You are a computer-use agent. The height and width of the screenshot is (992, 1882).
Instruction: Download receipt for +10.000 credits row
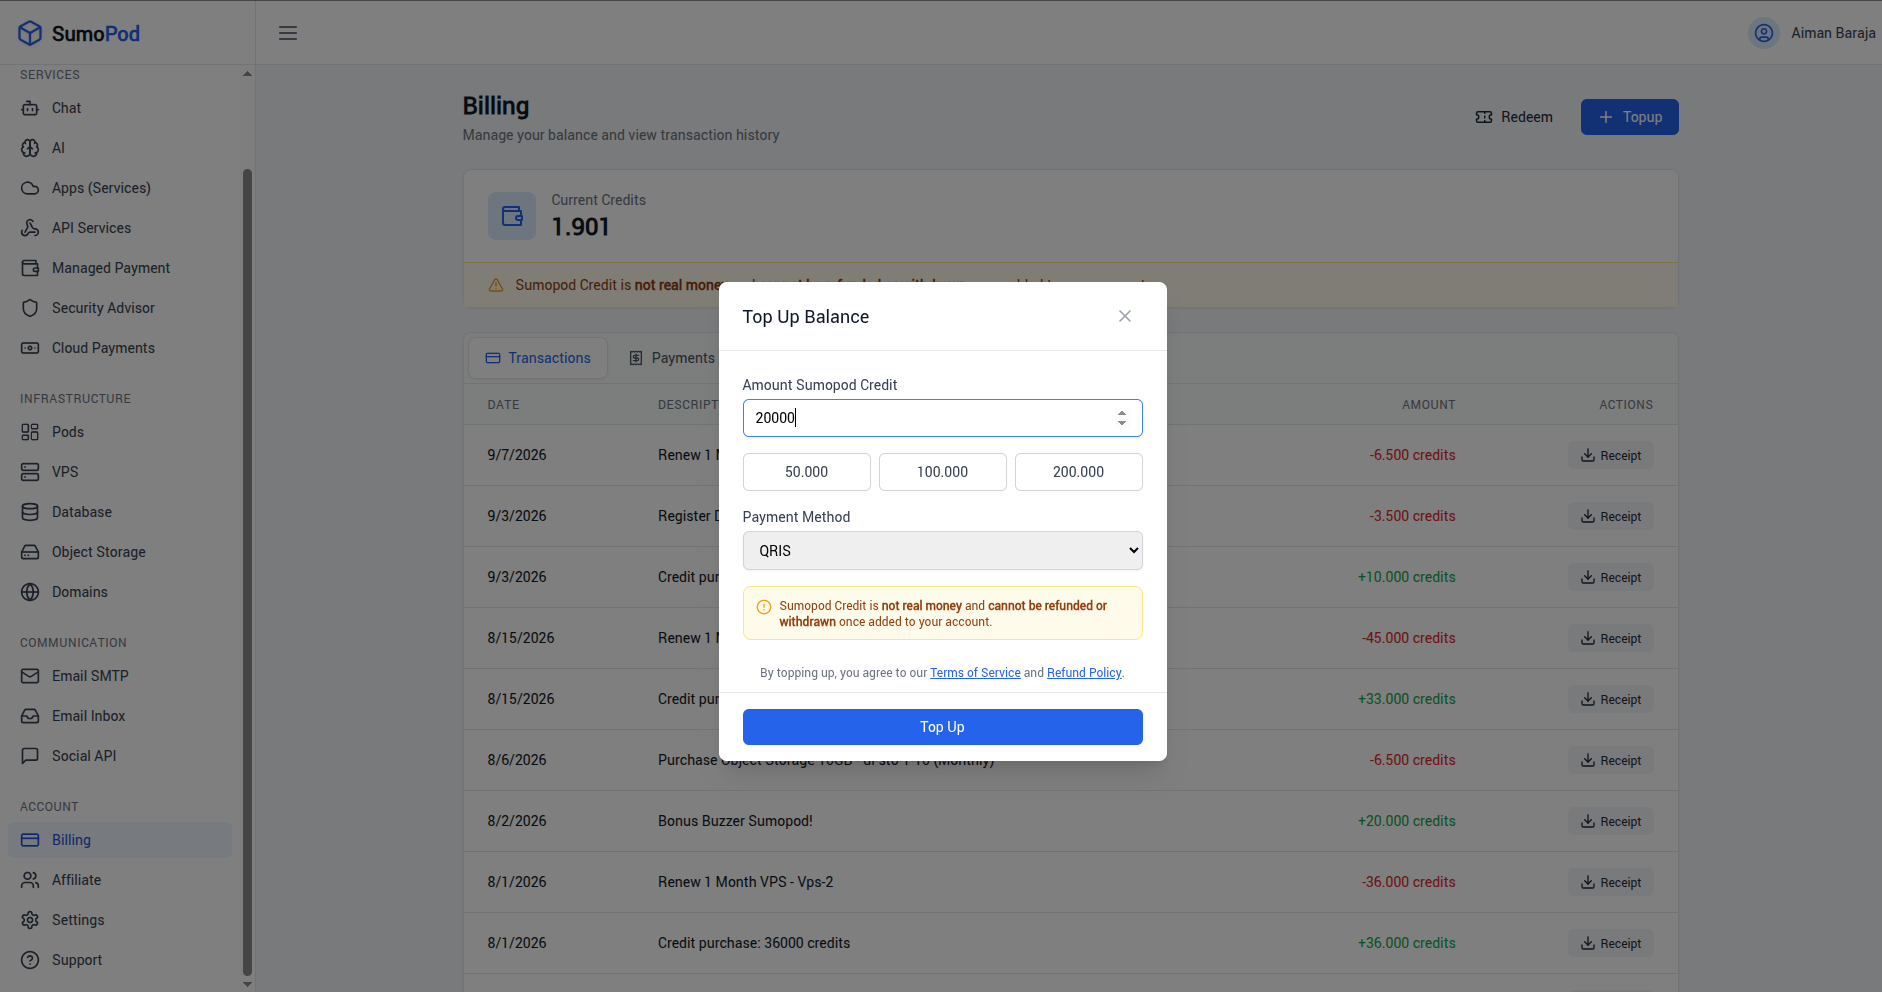[1611, 578]
